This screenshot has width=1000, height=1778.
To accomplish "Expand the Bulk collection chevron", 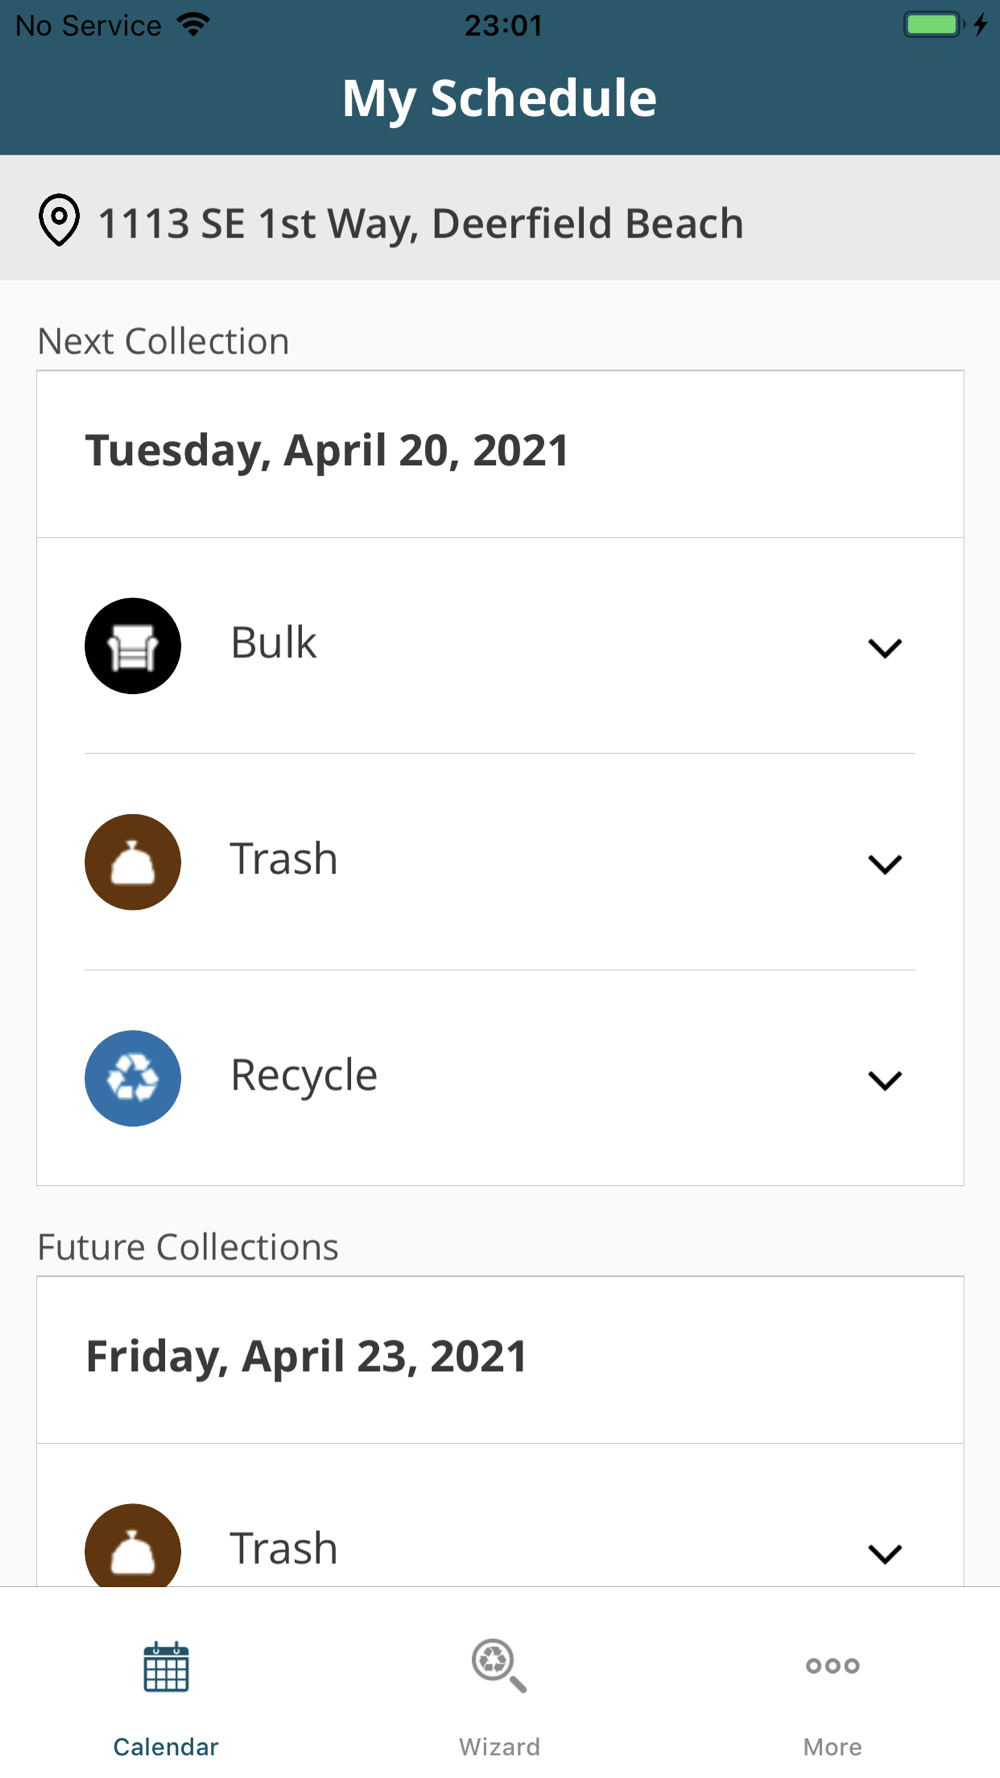I will coord(885,648).
